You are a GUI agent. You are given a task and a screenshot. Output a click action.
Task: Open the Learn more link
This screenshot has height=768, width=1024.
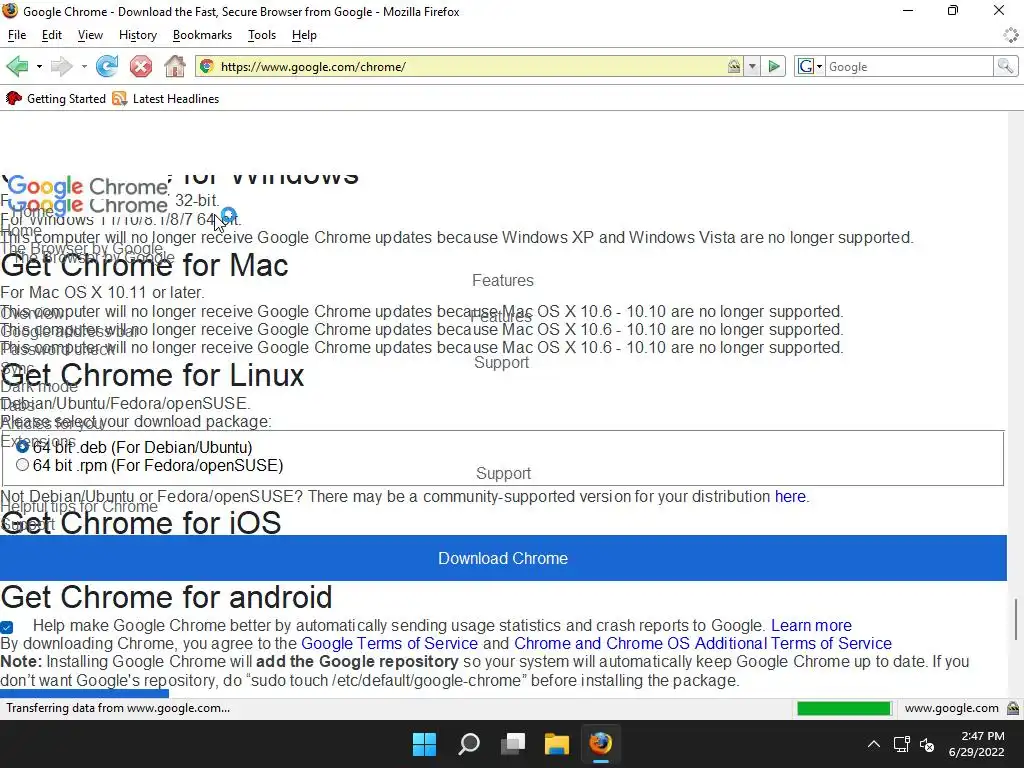[811, 626]
